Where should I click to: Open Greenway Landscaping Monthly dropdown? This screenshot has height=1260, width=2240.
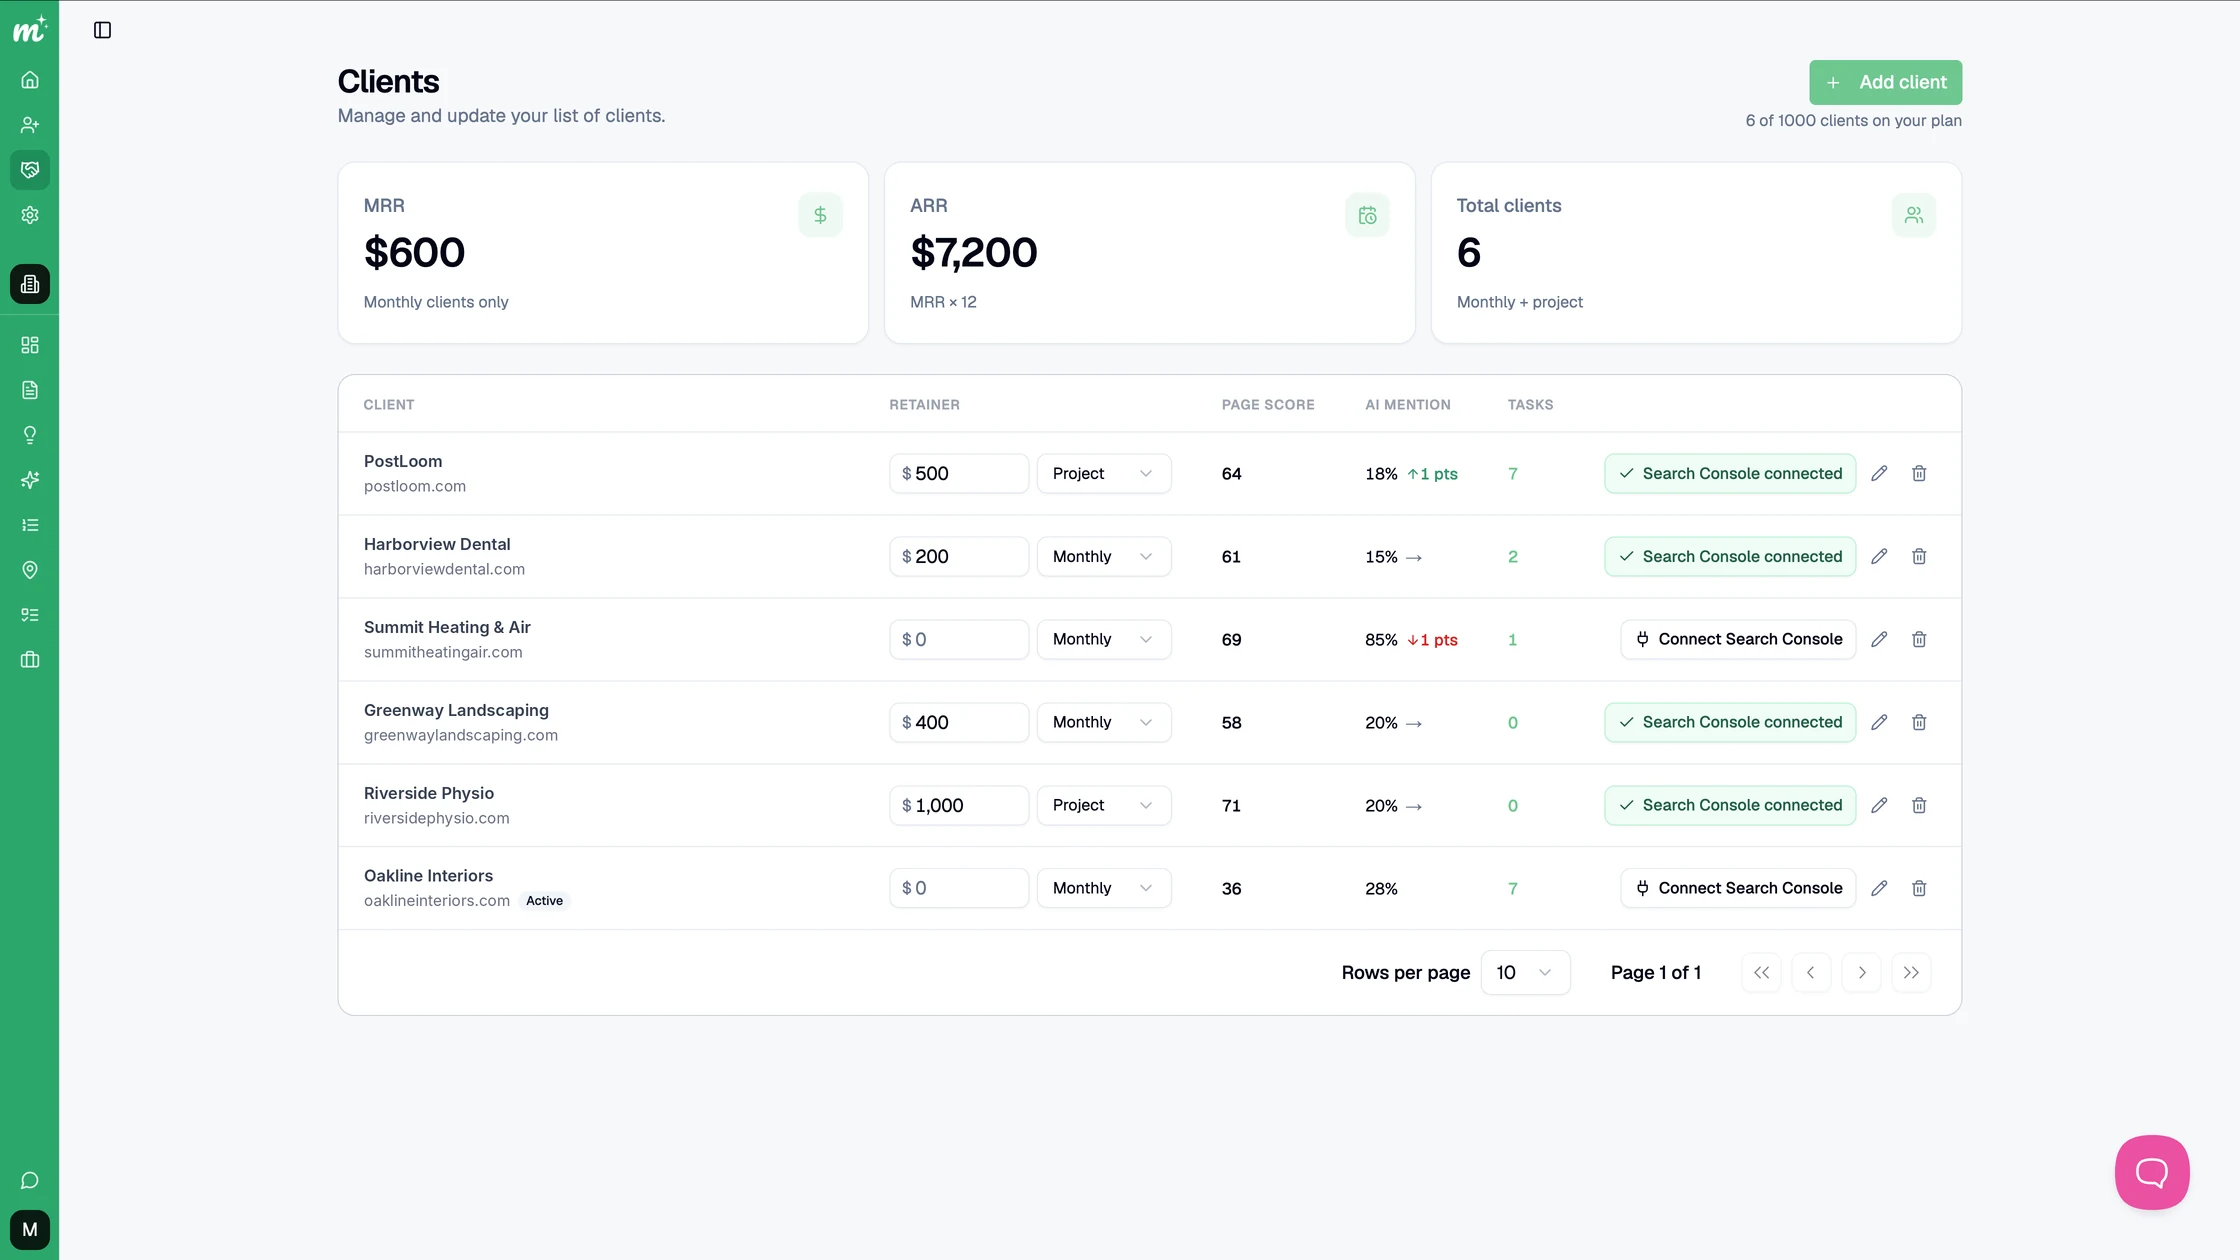(1104, 723)
